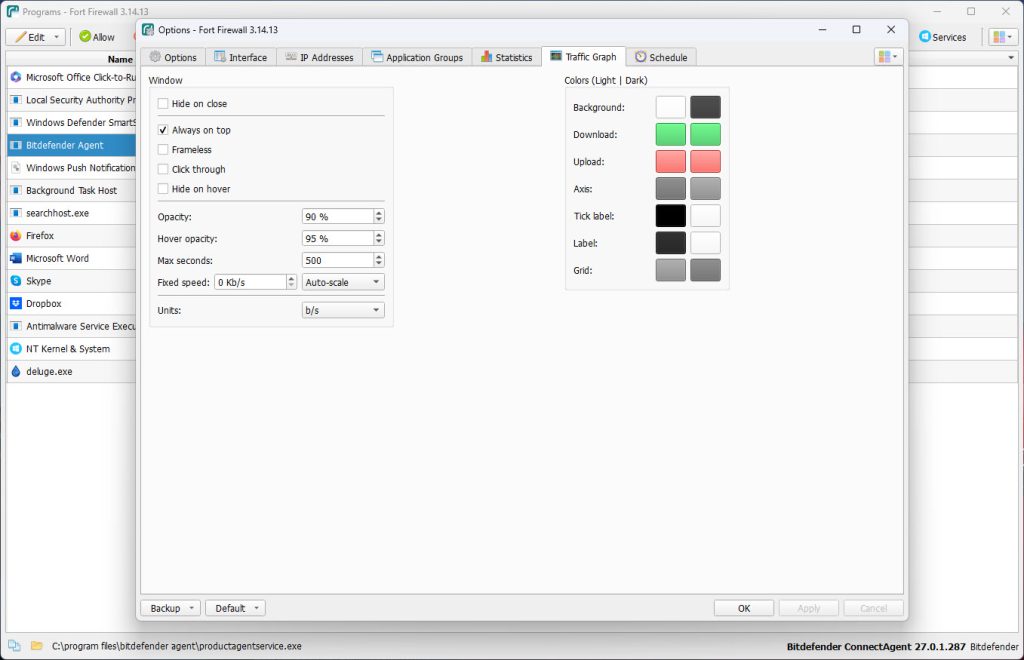Open the colored grid menu icon in Options dialog
Viewport: 1024px width, 660px height.
click(888, 57)
